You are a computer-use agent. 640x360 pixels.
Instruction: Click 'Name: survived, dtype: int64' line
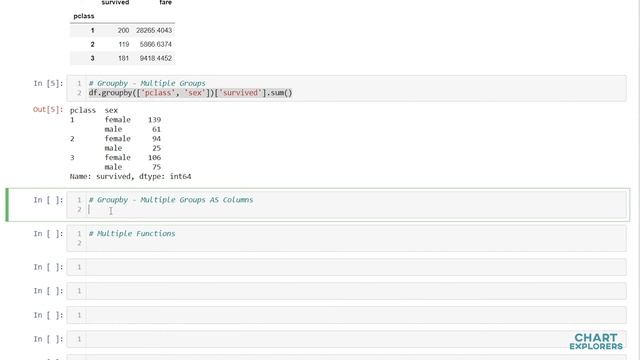click(x=130, y=176)
